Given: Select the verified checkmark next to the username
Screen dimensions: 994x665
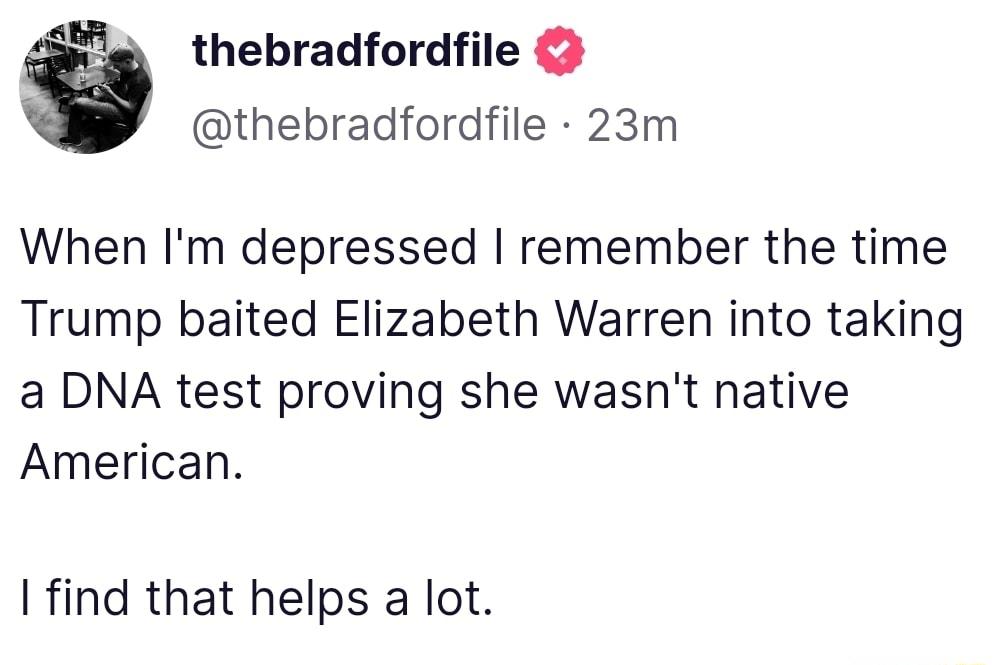Looking at the screenshot, I should tap(561, 49).
